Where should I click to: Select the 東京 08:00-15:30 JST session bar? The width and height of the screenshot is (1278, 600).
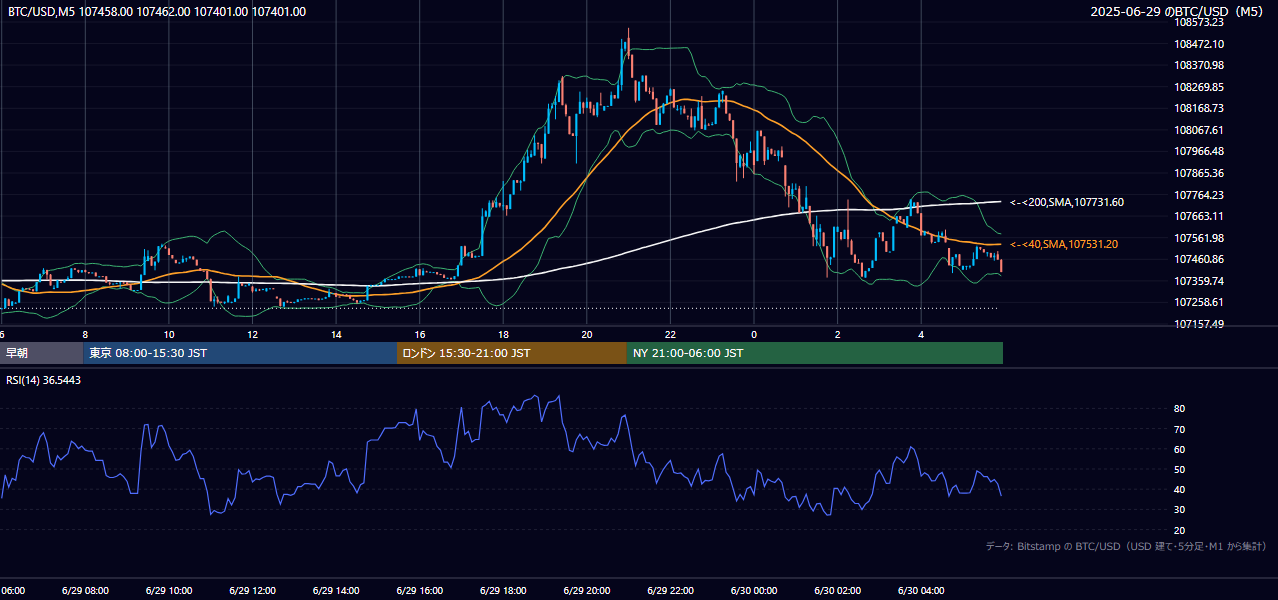[240, 353]
